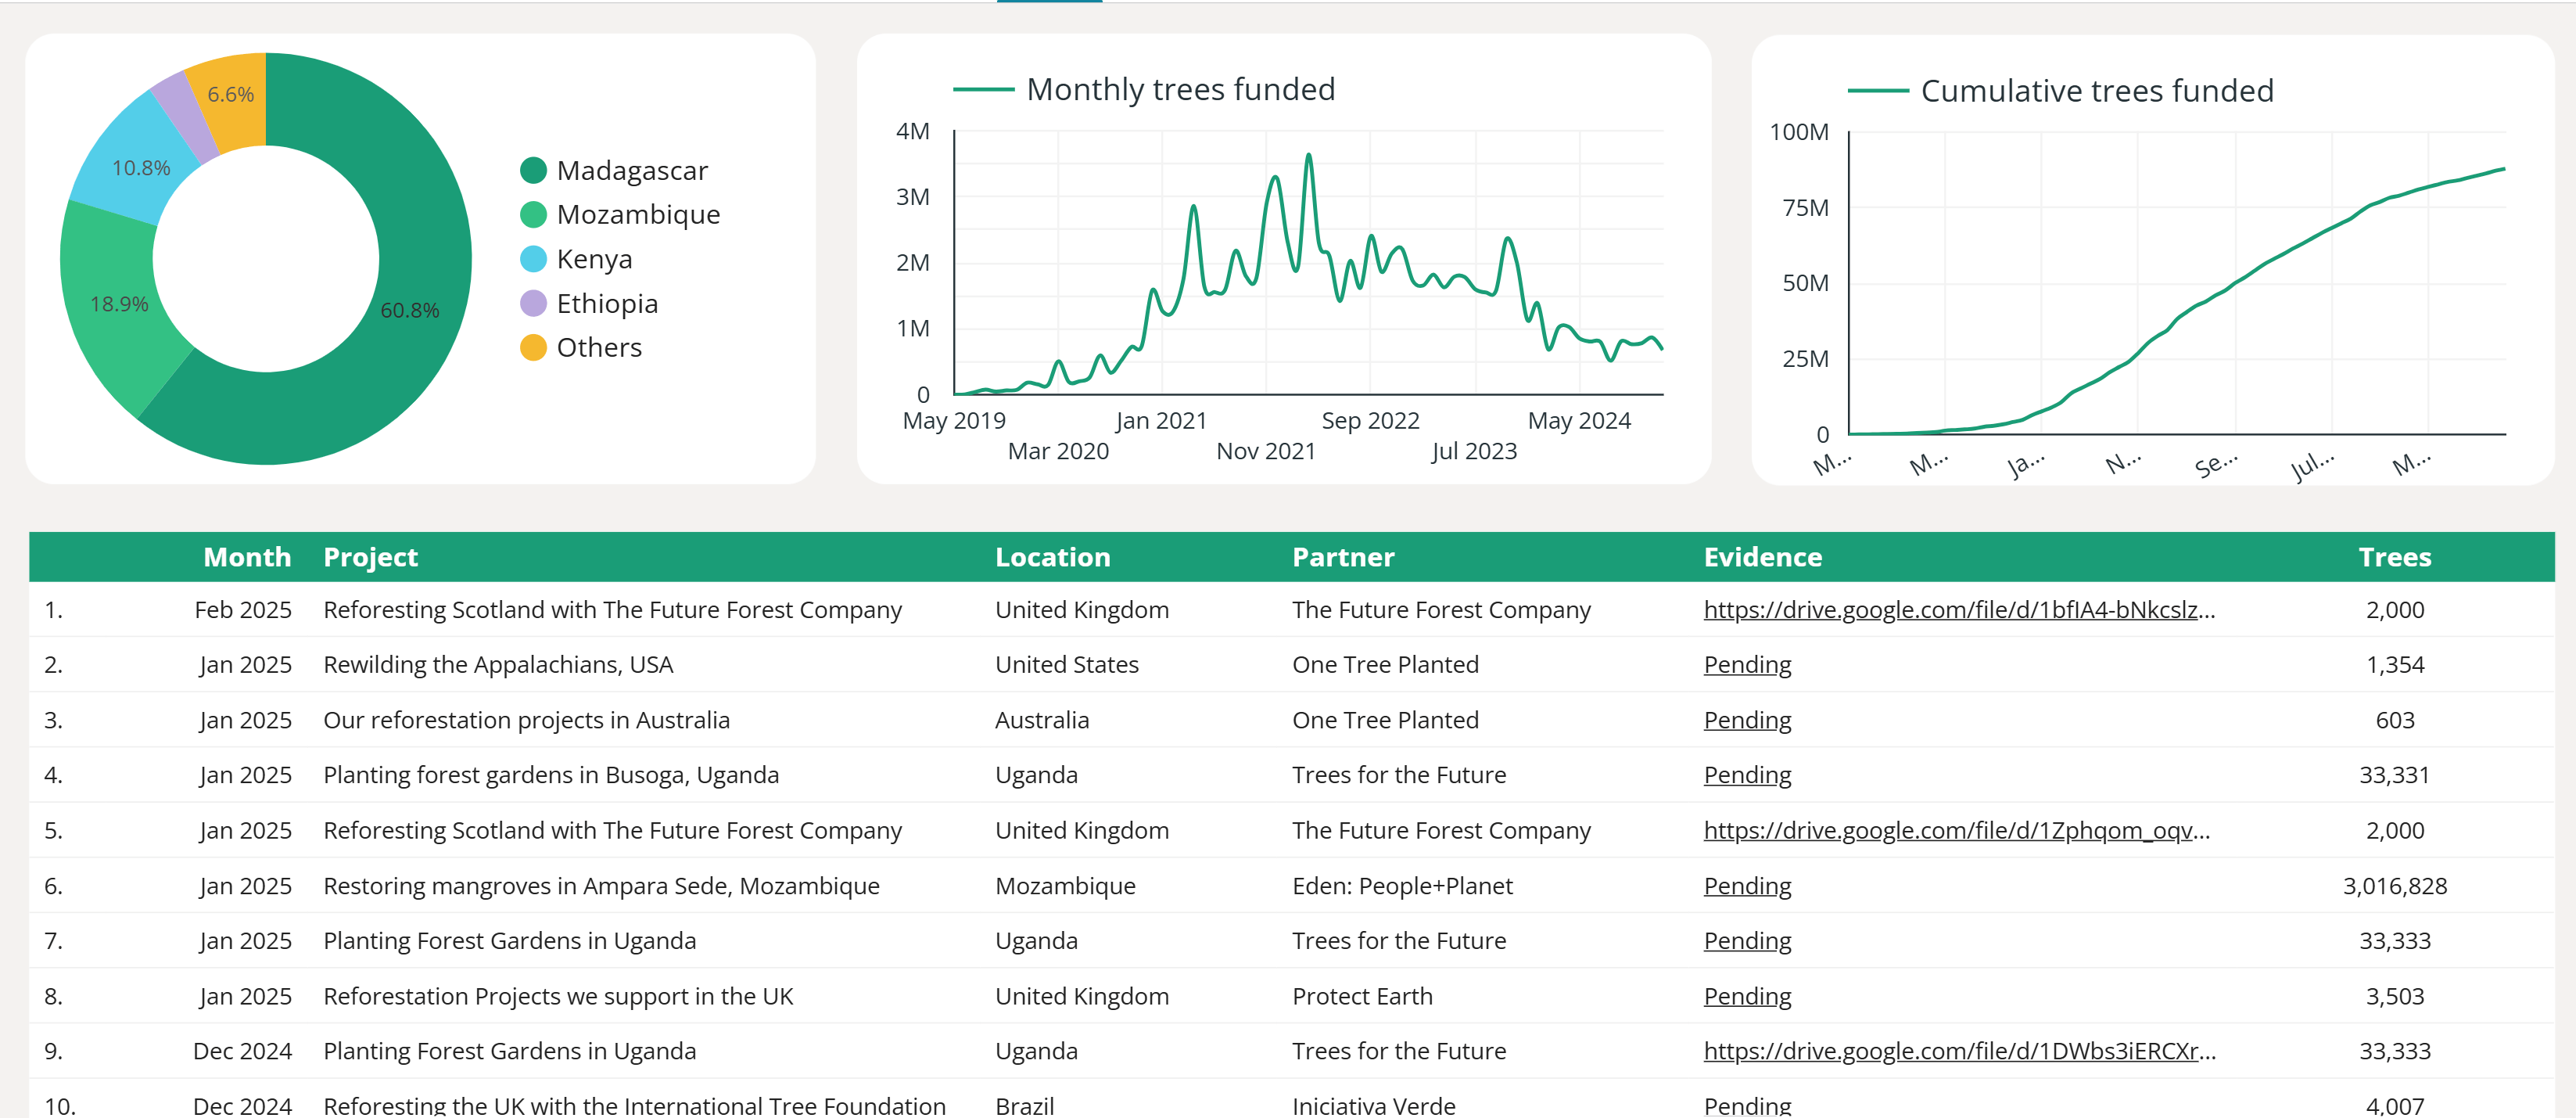Click the Kenya legend color dot

533,259
